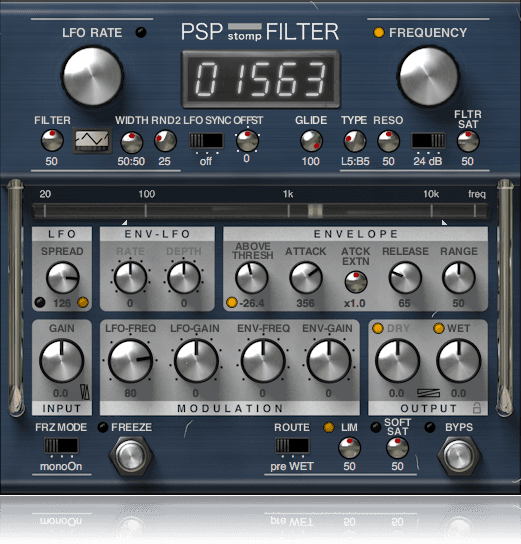
Task: Click the ENV-GAIN modulation knob
Action: pyautogui.click(x=328, y=361)
